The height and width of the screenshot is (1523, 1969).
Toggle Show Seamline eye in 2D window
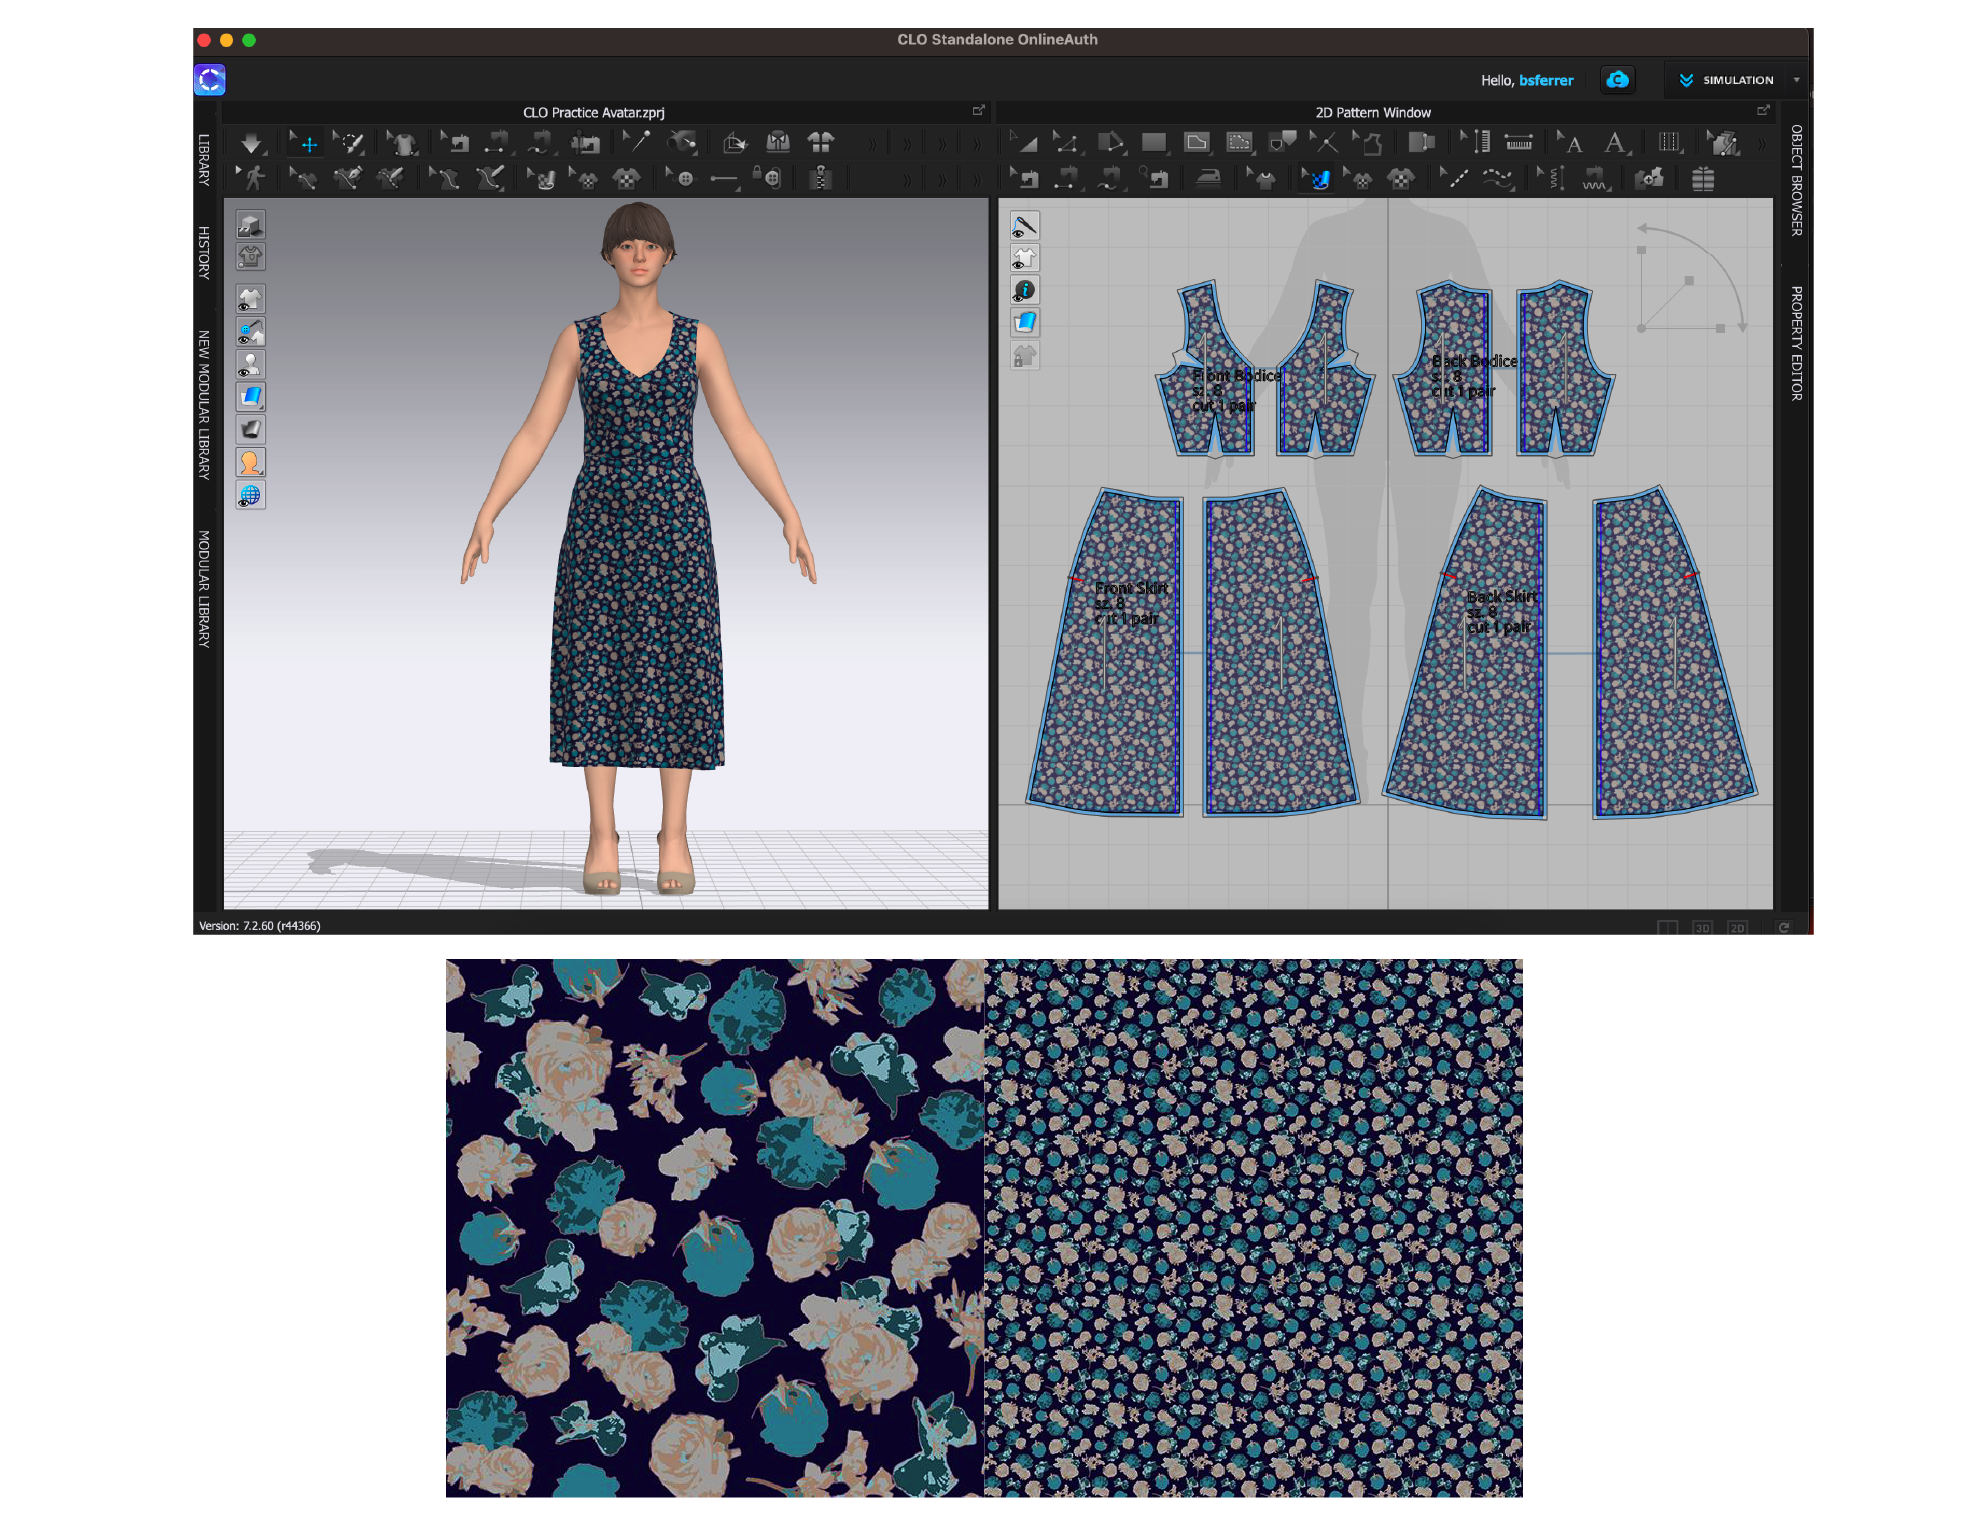(x=1025, y=226)
